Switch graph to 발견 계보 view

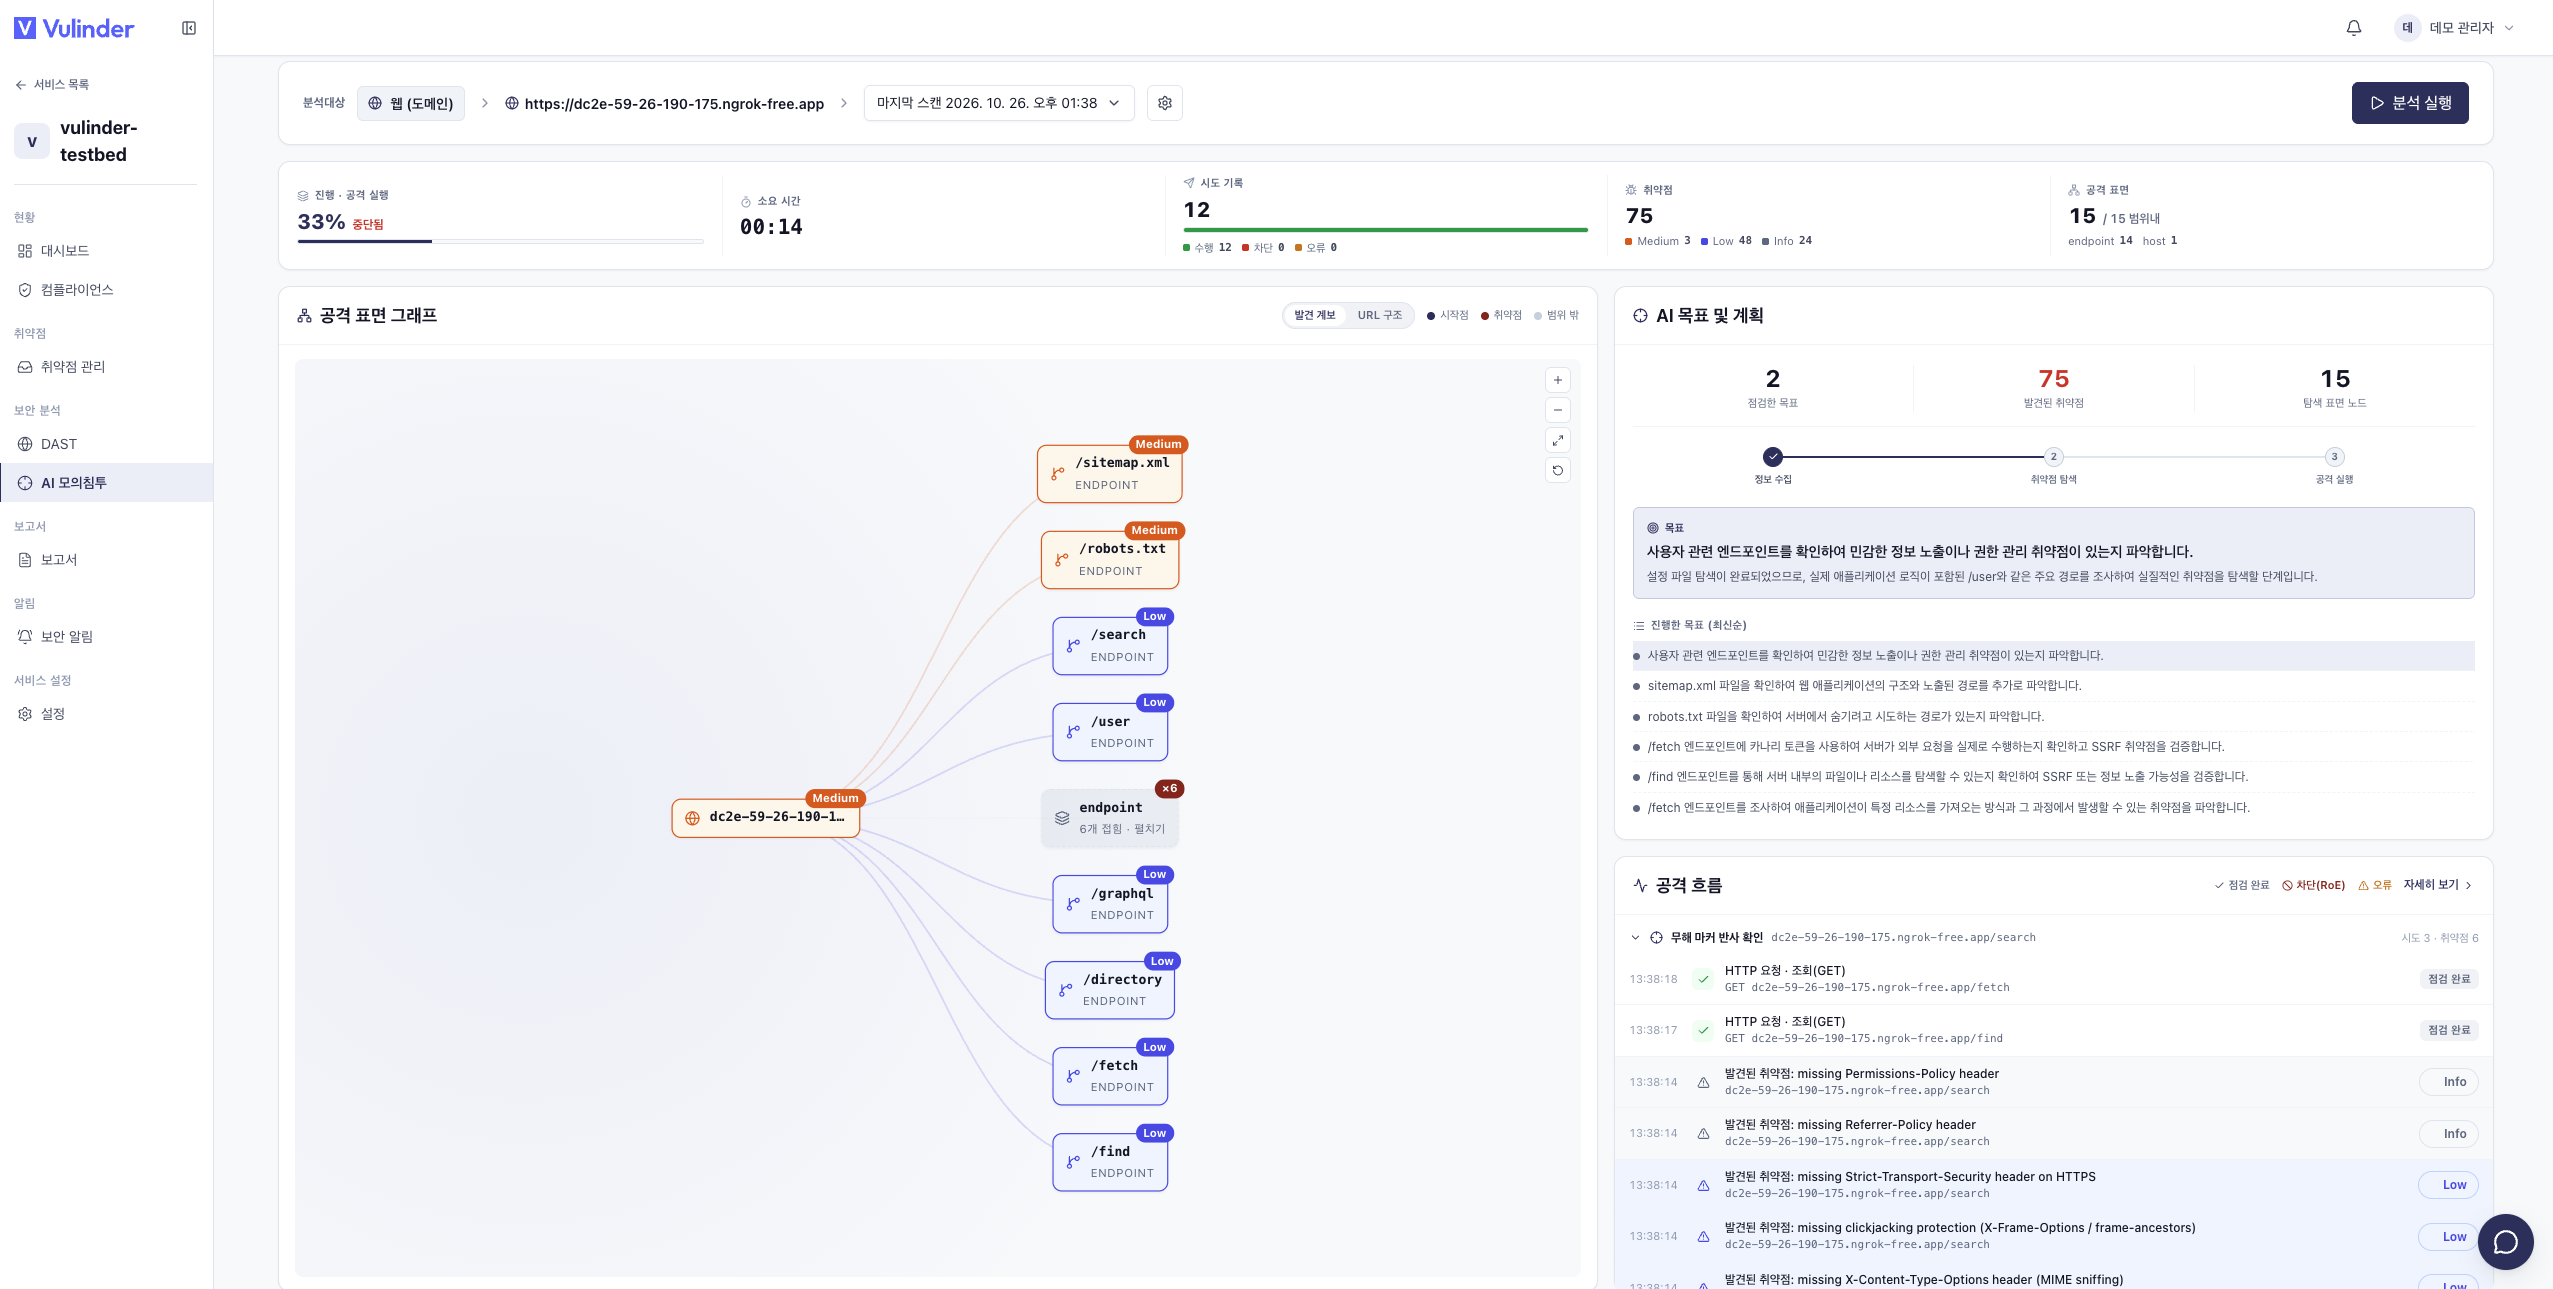coord(1314,315)
